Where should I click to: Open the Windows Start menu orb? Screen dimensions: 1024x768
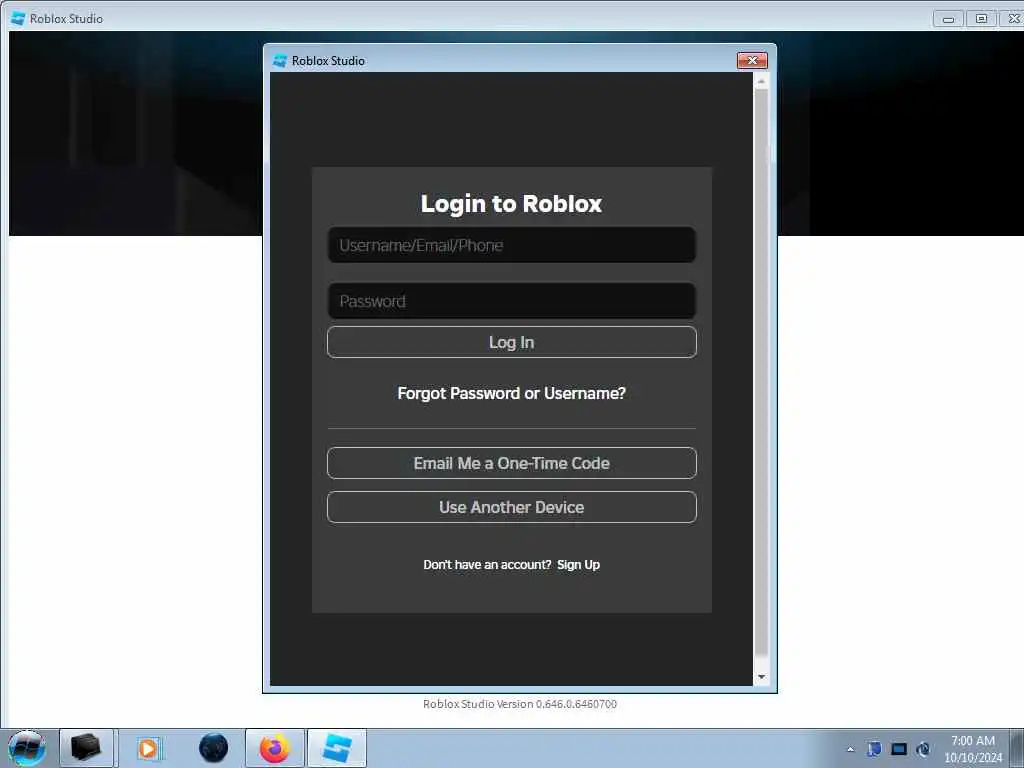click(26, 748)
